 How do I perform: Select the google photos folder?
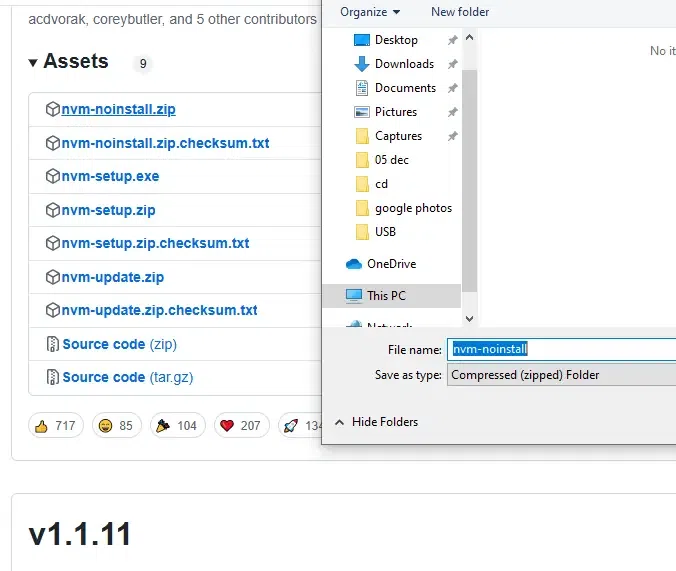click(413, 208)
